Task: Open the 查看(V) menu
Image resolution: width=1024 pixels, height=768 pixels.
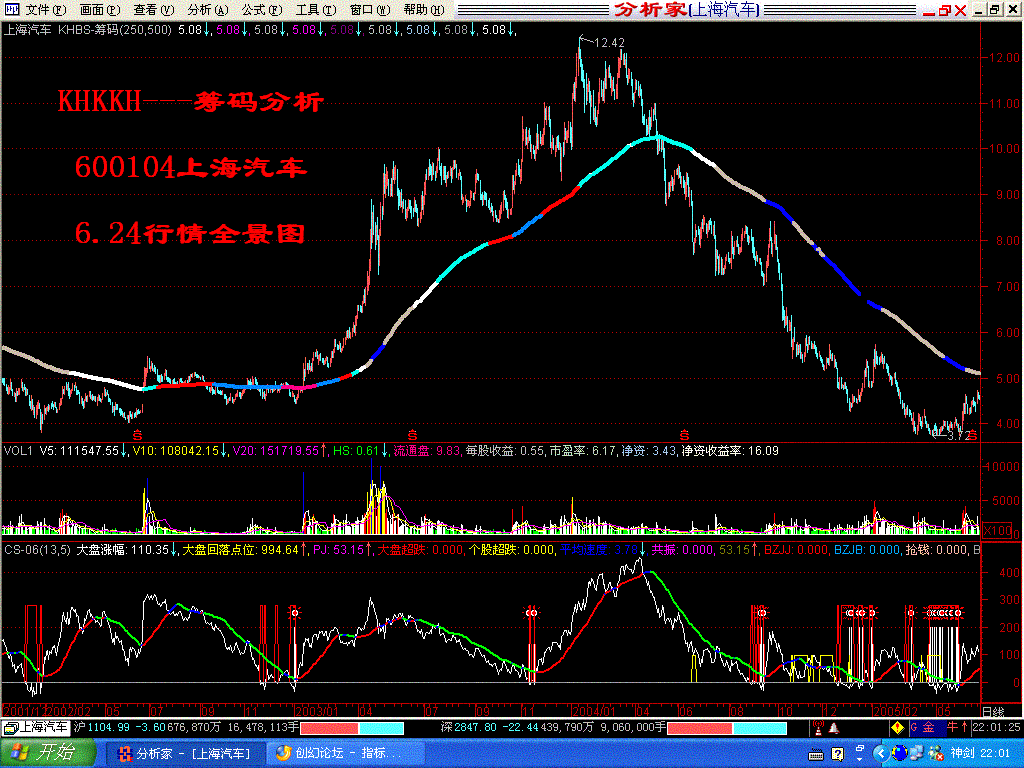Action: [x=153, y=10]
